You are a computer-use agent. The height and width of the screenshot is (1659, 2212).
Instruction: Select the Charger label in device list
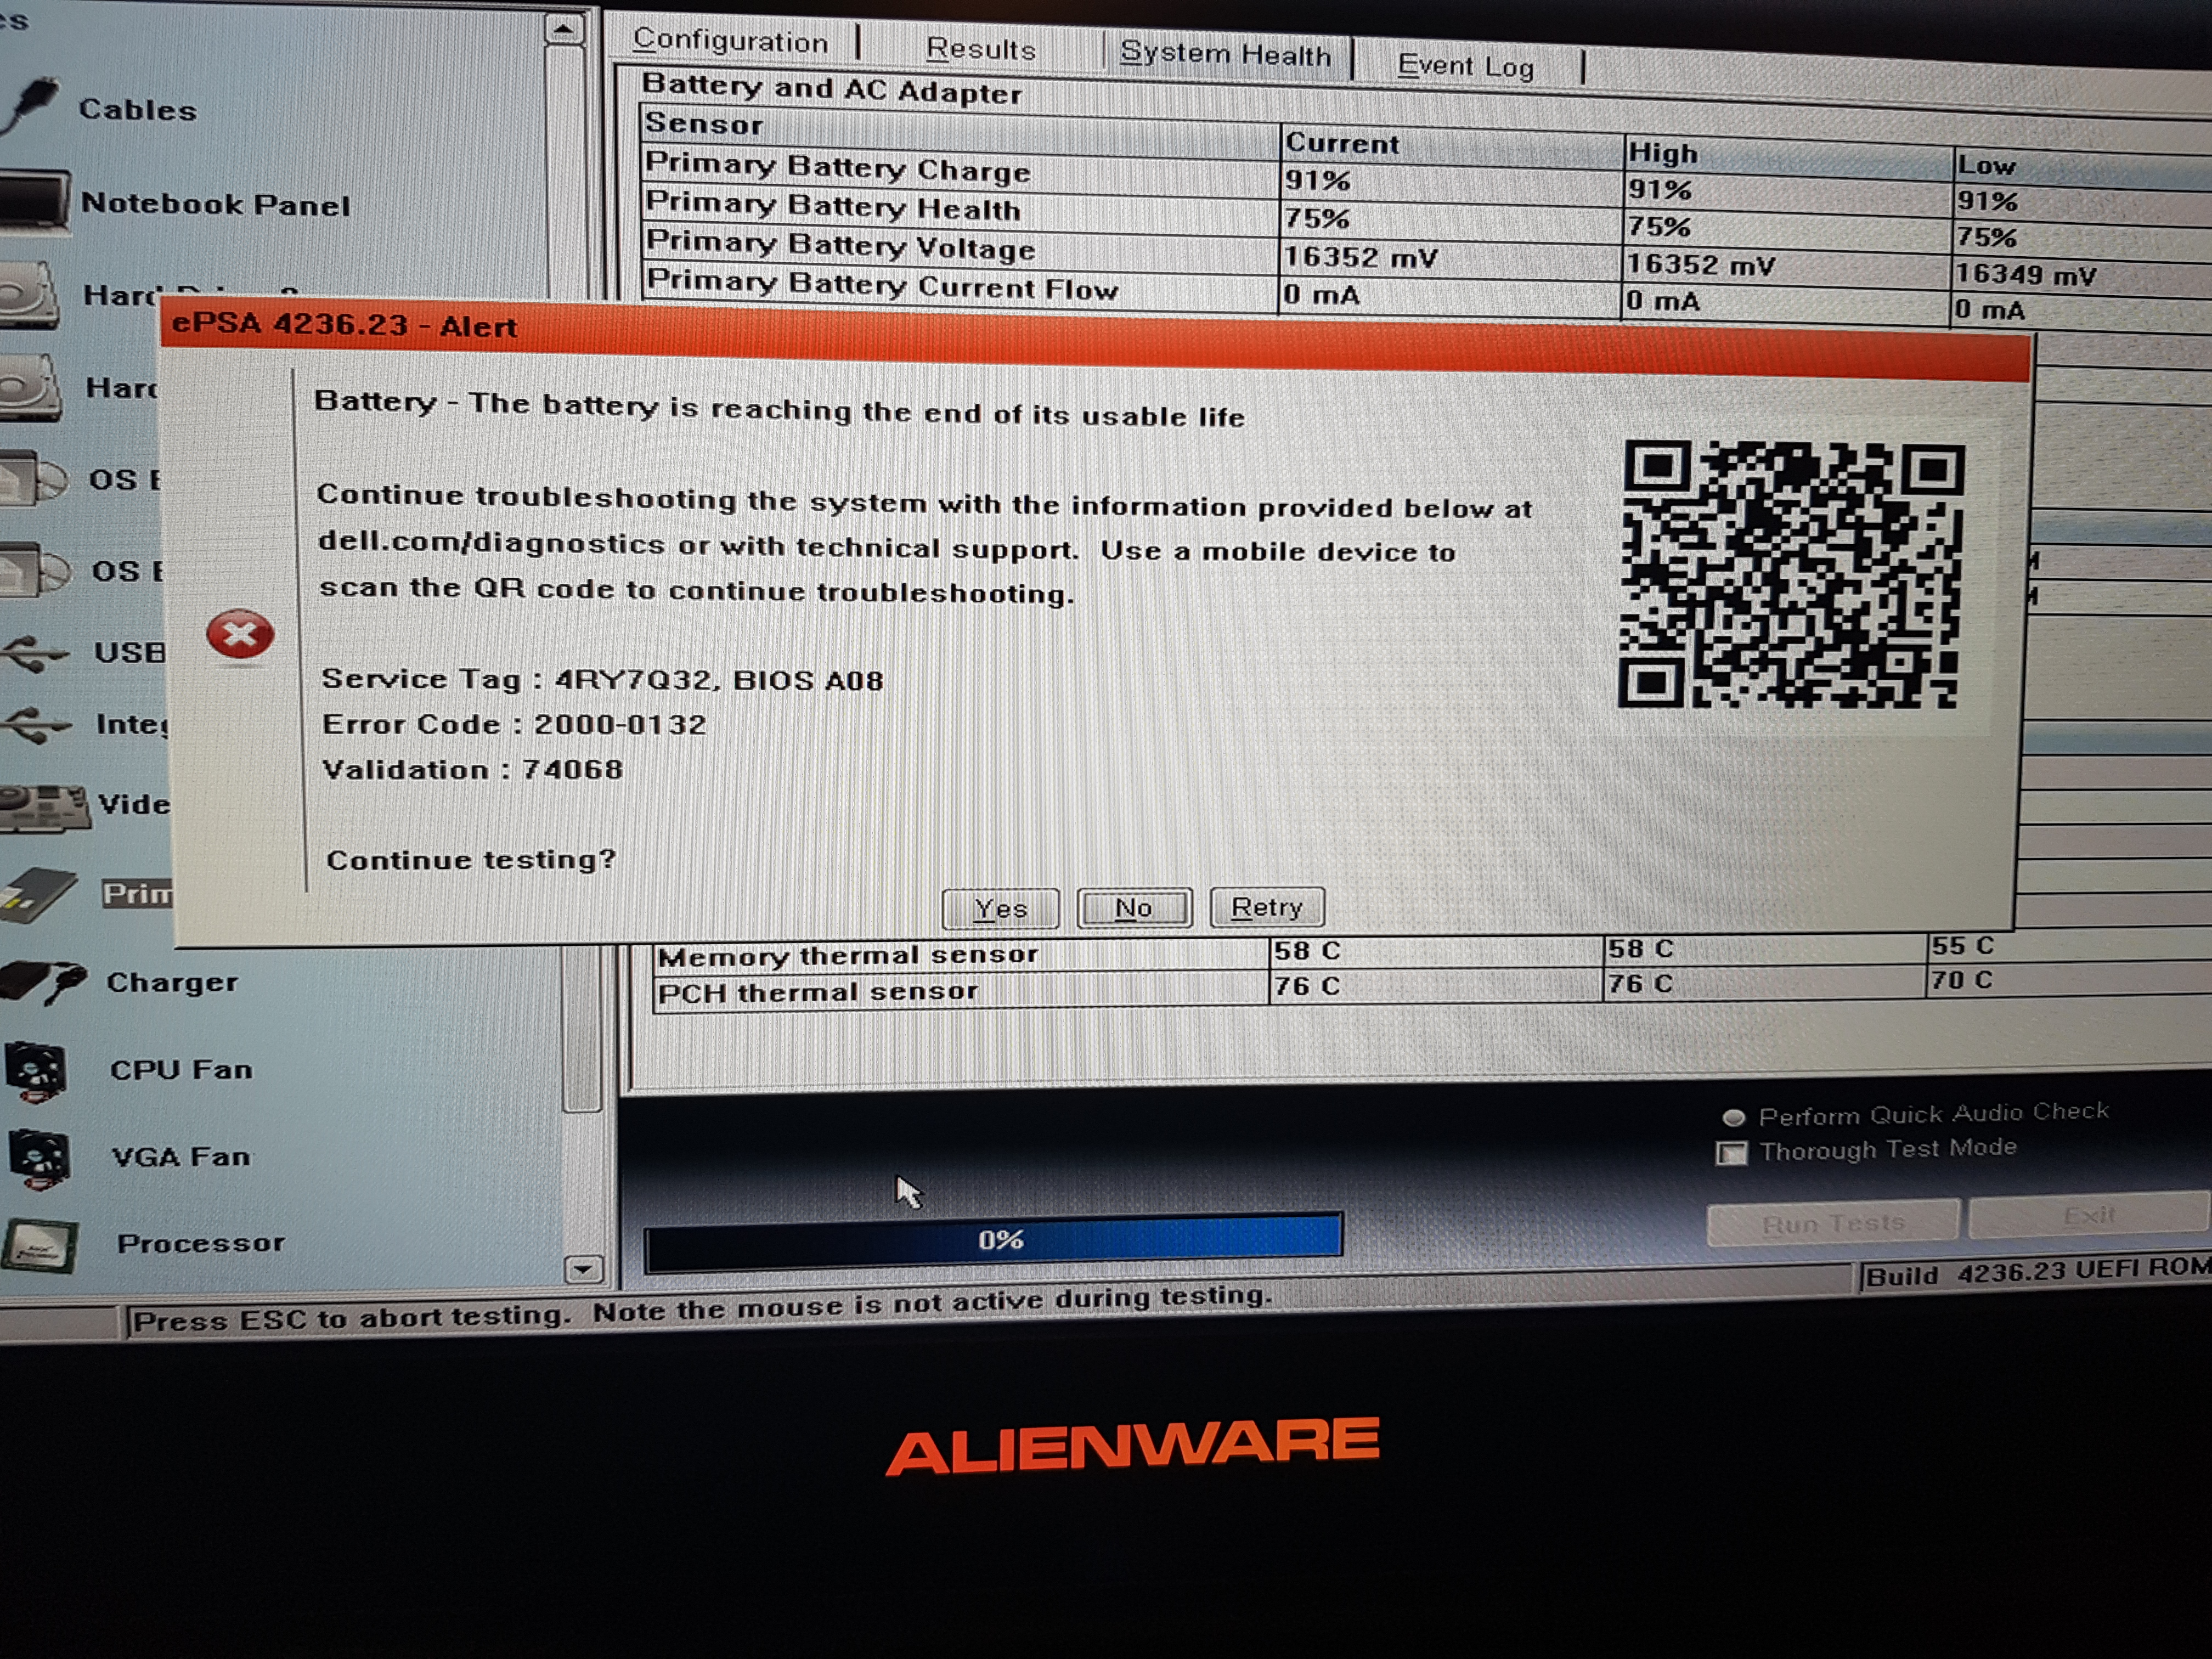pyautogui.click(x=172, y=982)
